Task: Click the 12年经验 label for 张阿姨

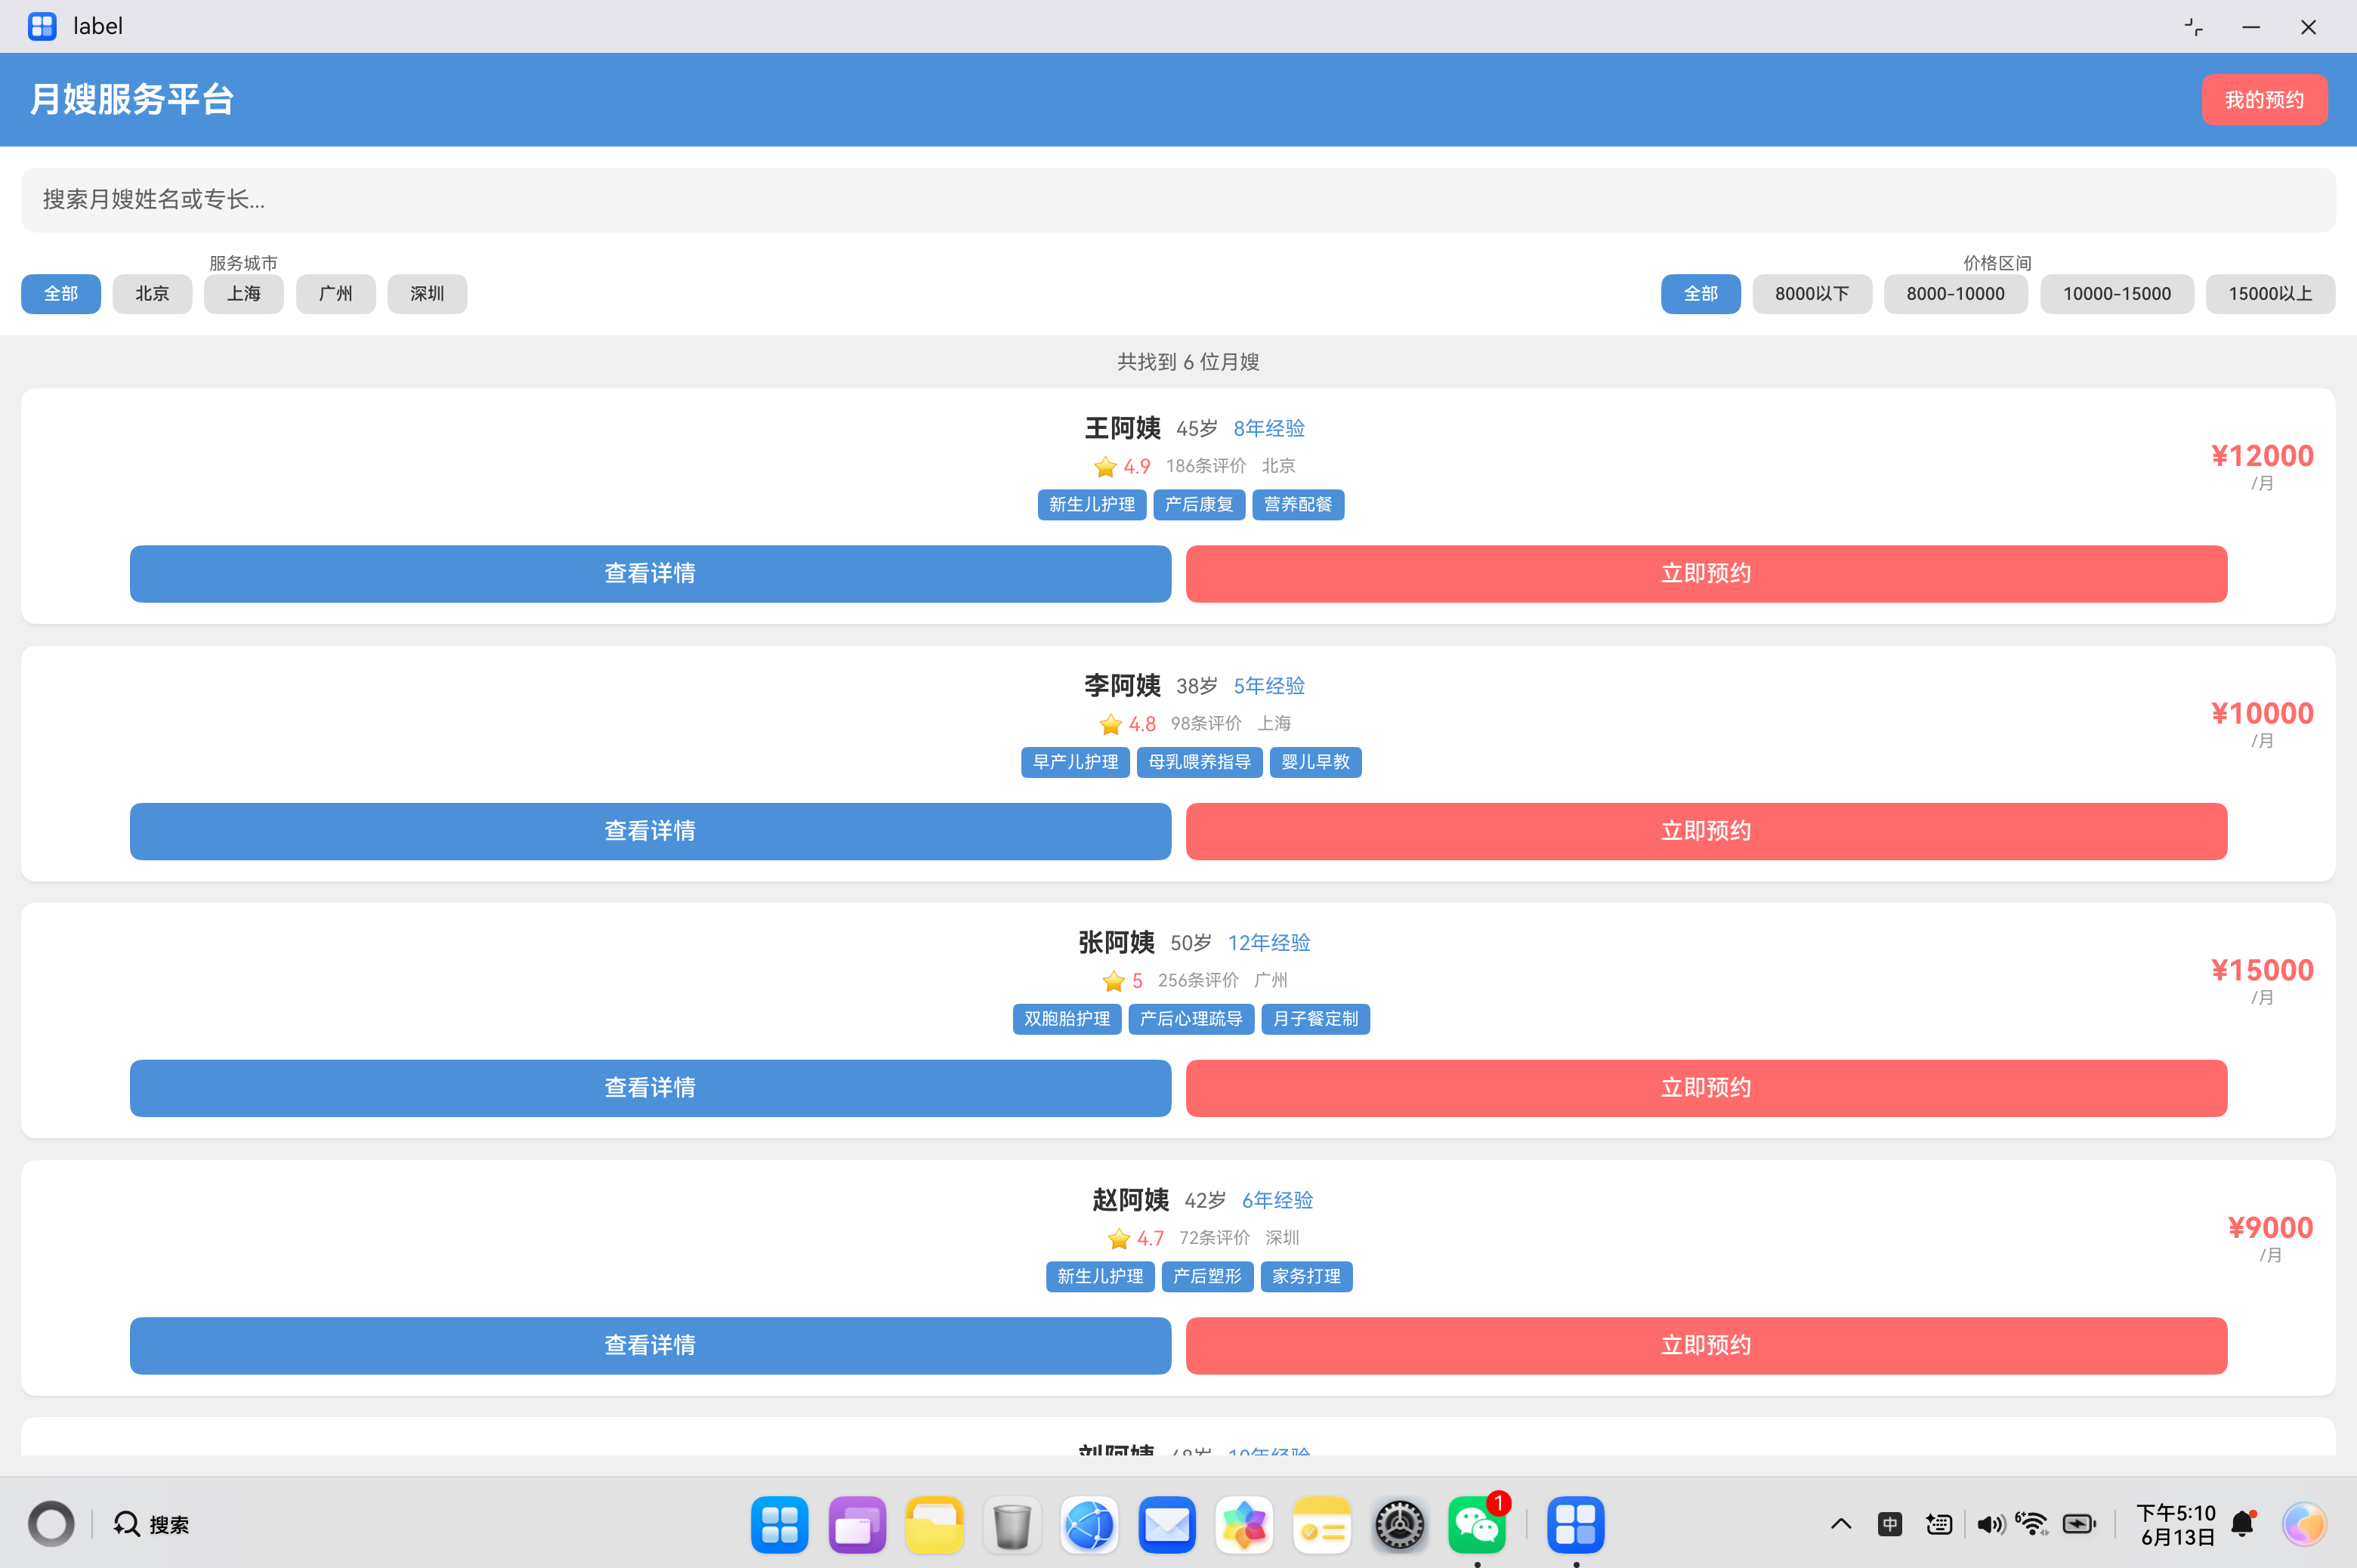Action: coord(1269,943)
